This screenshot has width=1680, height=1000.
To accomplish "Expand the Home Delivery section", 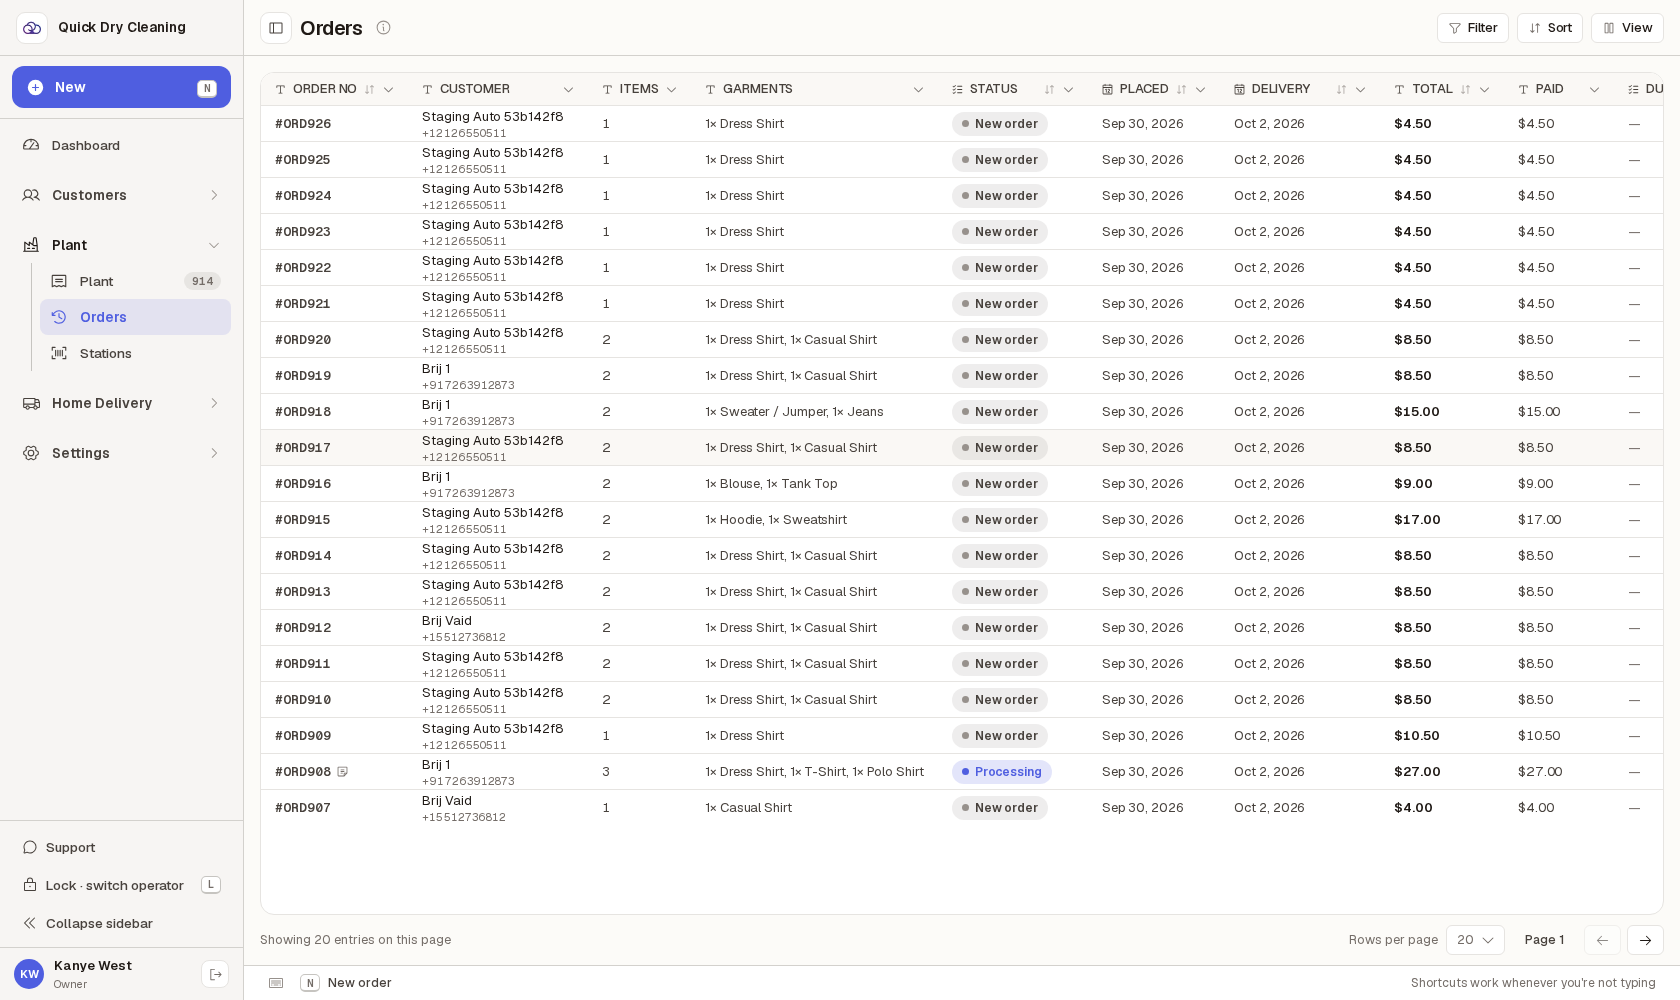I will point(121,403).
